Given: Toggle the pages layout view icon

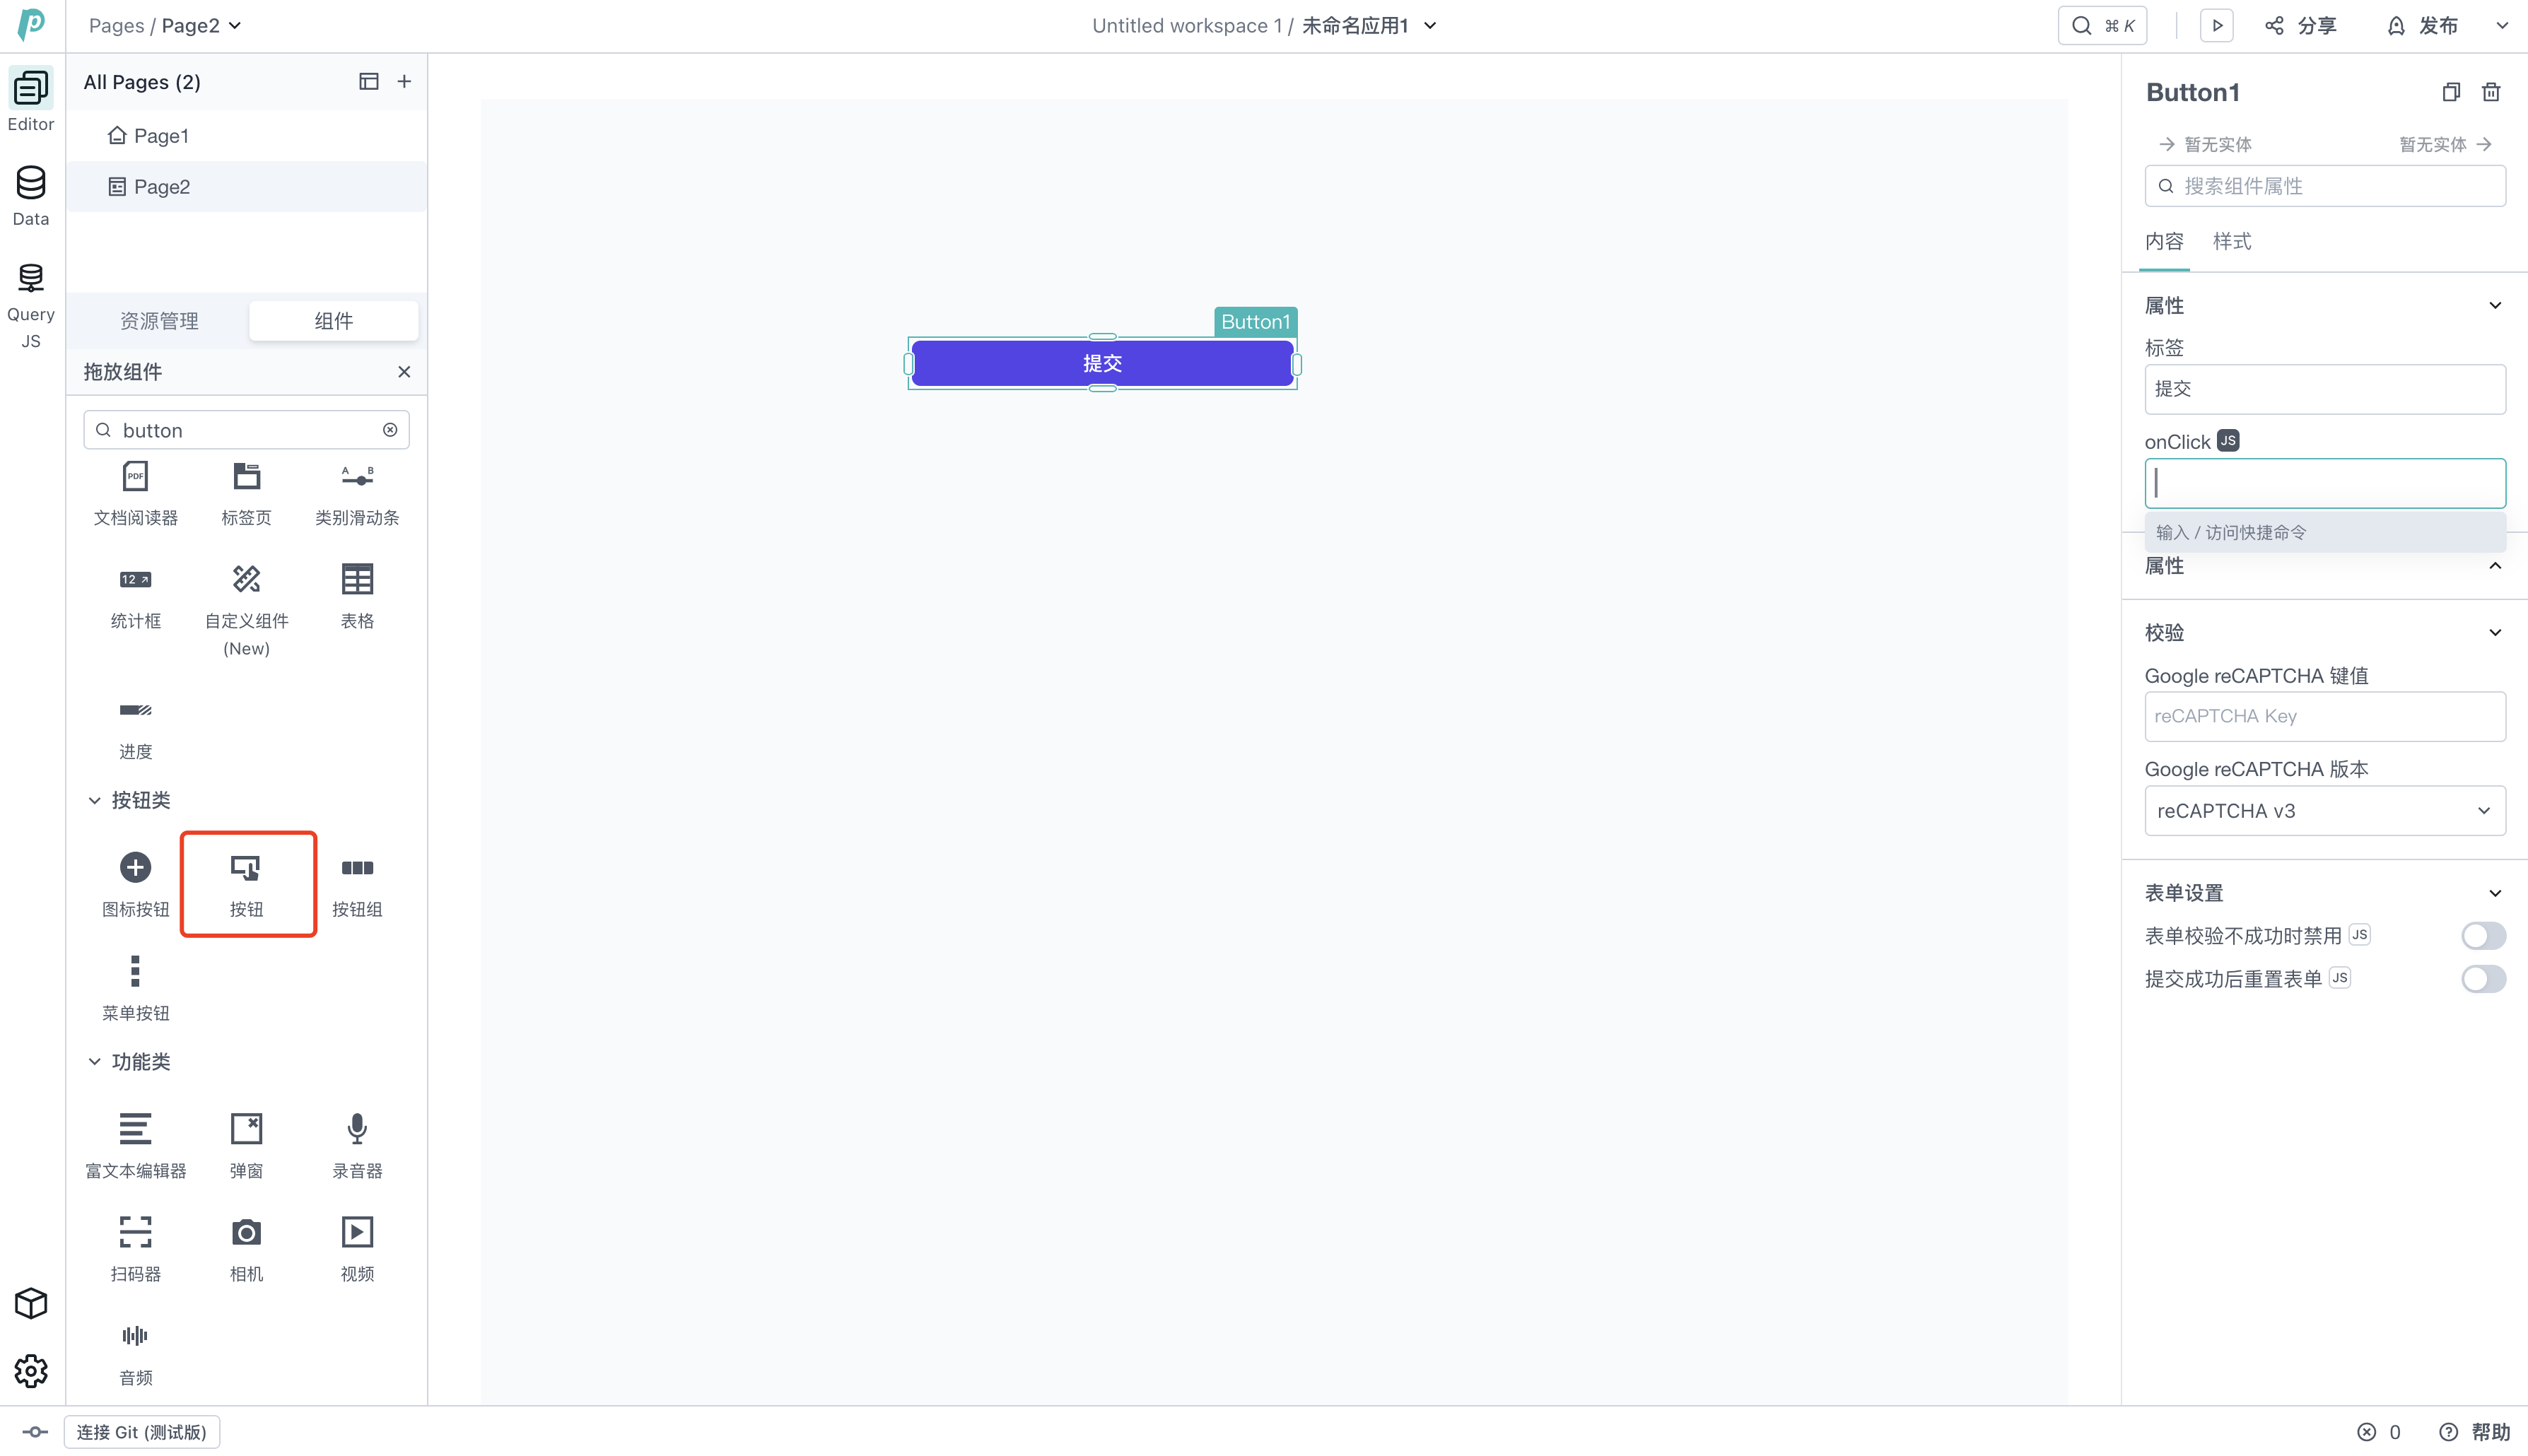Looking at the screenshot, I should point(369,81).
